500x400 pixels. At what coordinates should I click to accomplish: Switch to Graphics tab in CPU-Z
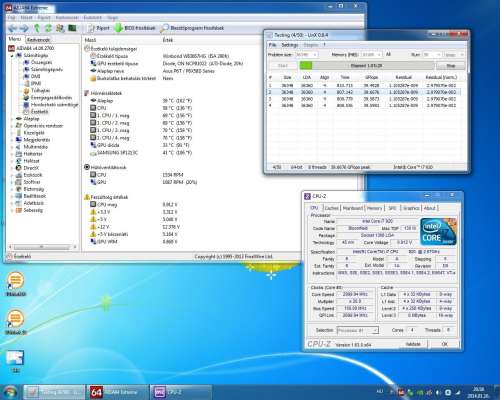pyautogui.click(x=411, y=208)
